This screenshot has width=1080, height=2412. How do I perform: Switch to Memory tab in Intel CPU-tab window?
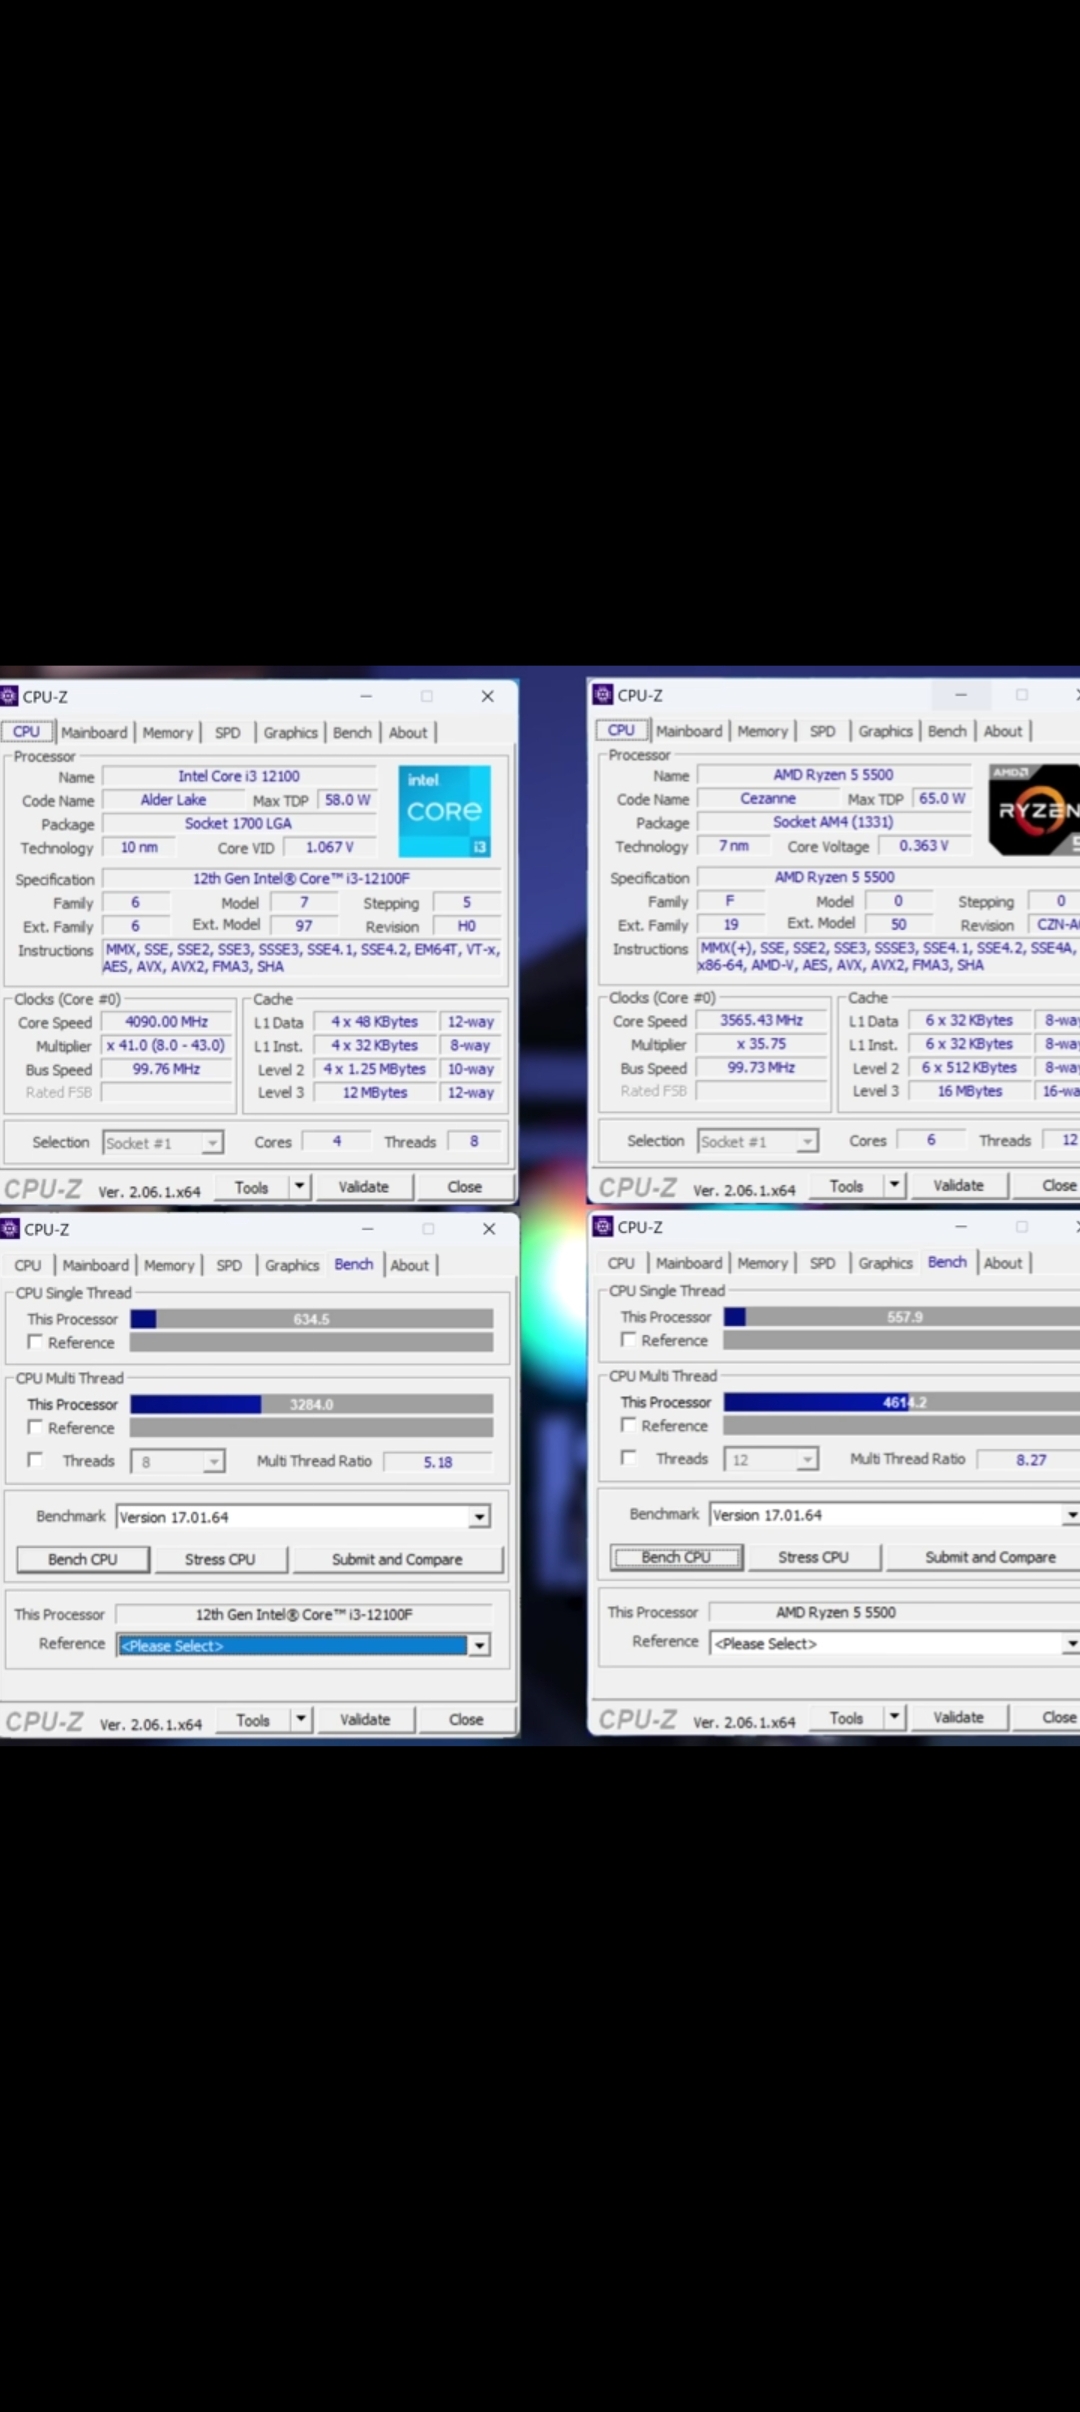click(168, 732)
